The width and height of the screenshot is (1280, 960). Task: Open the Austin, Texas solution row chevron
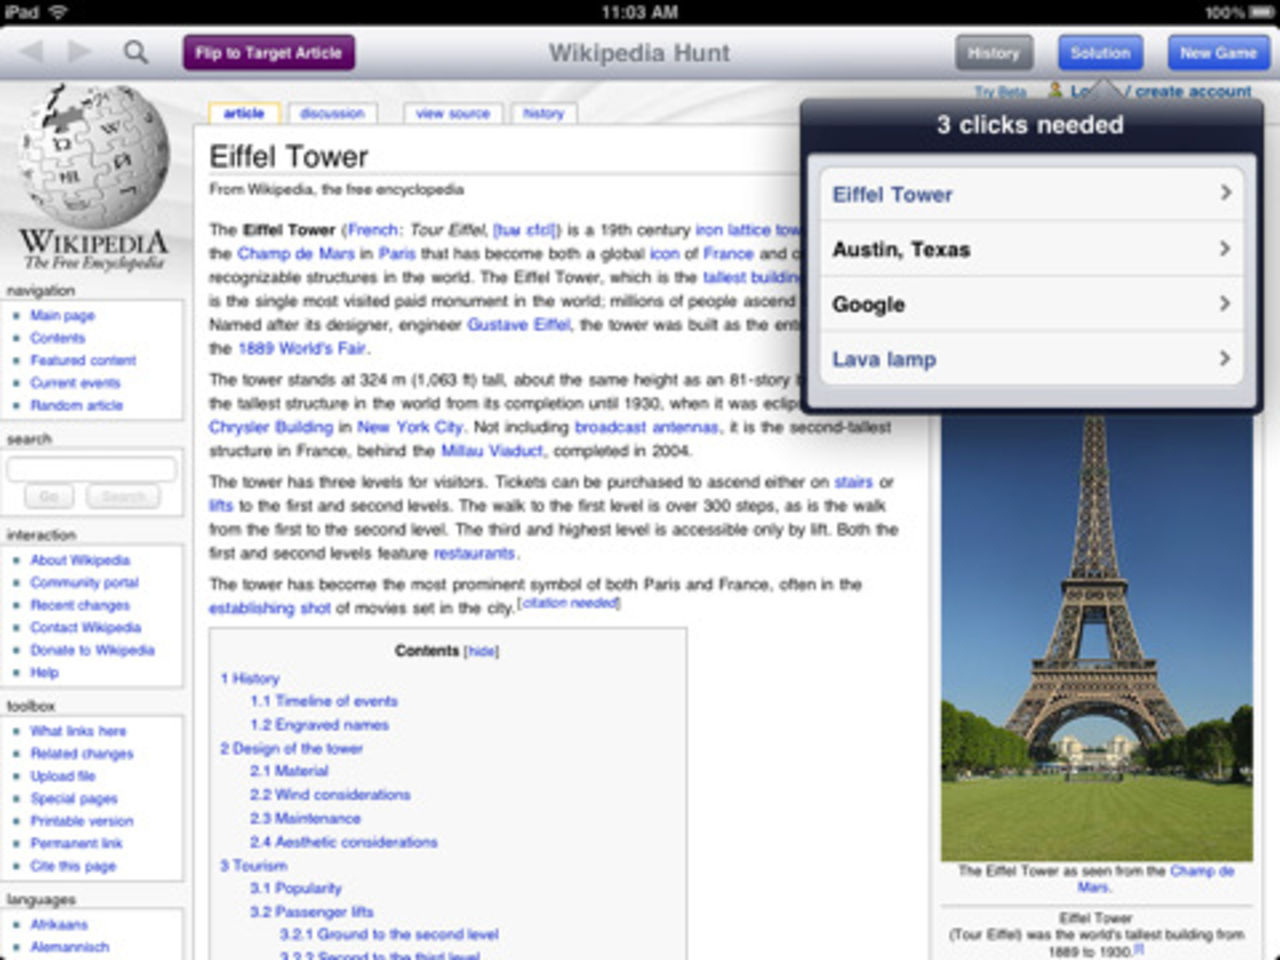(1225, 248)
